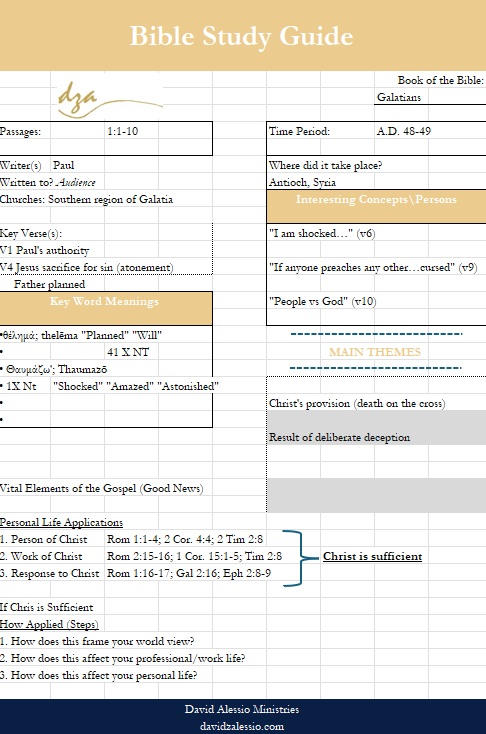
Task: Click the blue curly bracket shape
Action: coord(300,558)
